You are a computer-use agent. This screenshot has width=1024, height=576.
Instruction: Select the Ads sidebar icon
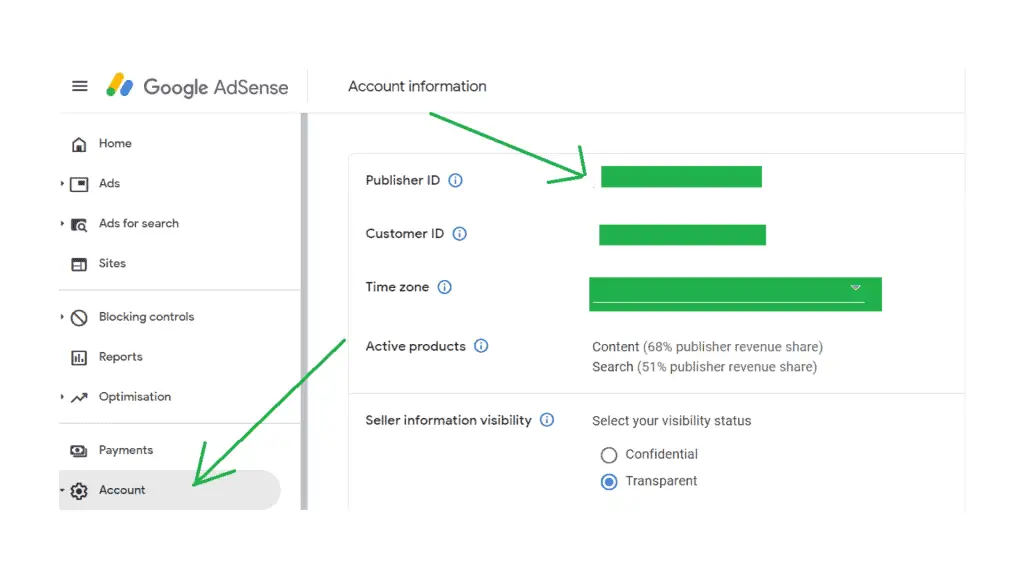tap(77, 183)
